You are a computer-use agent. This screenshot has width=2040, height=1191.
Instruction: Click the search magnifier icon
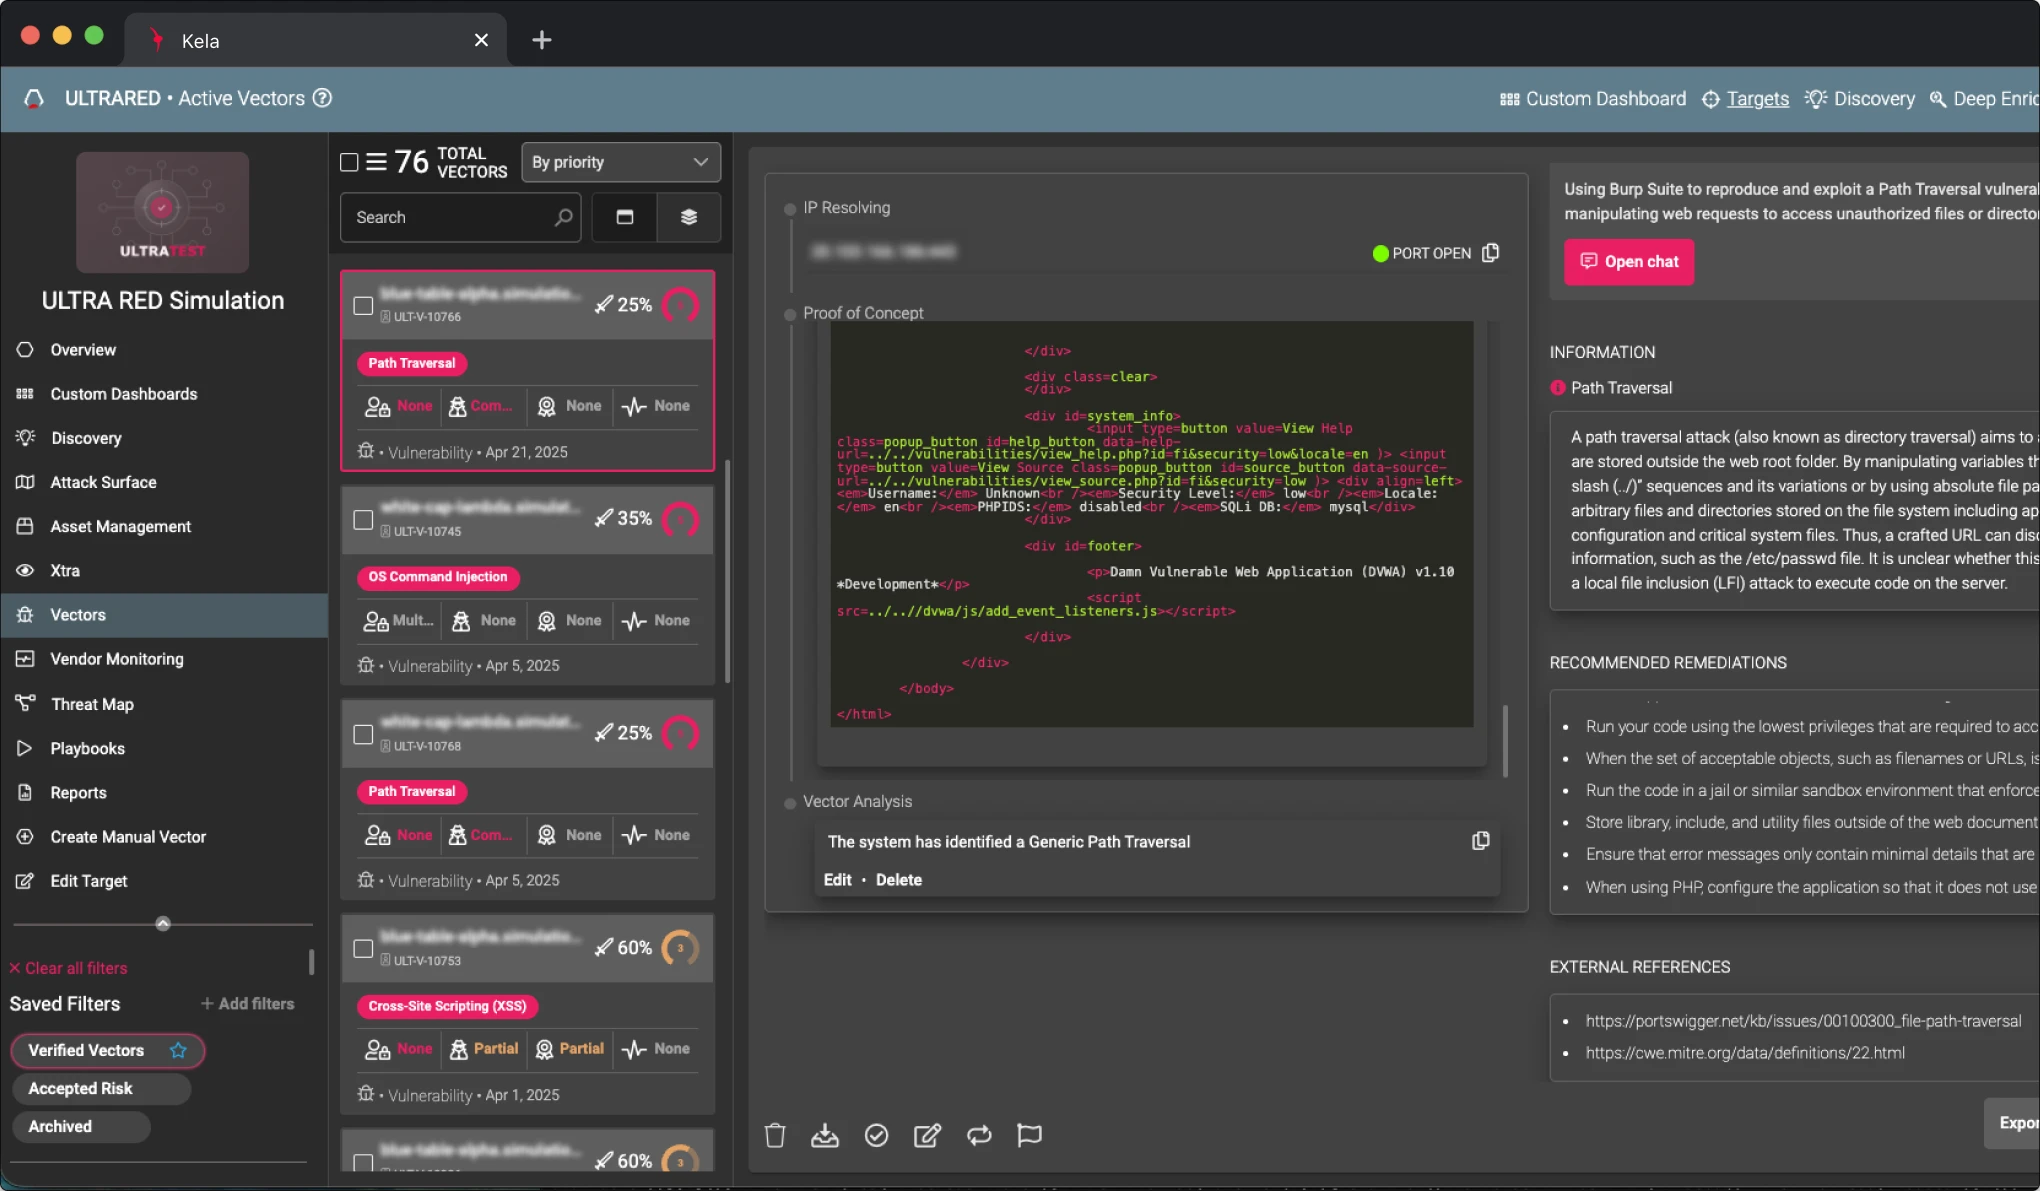click(564, 217)
